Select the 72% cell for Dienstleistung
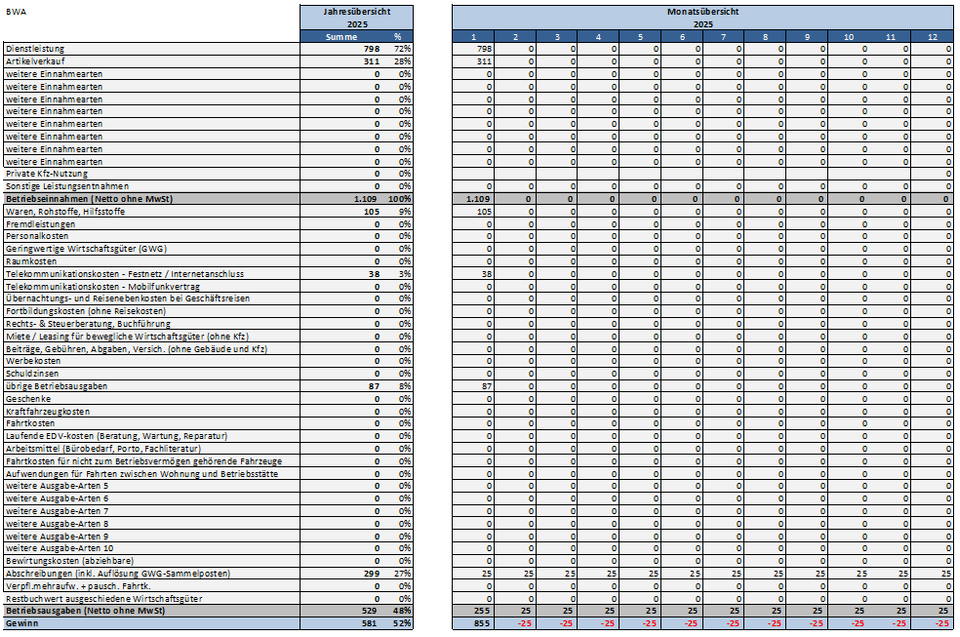This screenshot has height=637, width=960. (402, 49)
